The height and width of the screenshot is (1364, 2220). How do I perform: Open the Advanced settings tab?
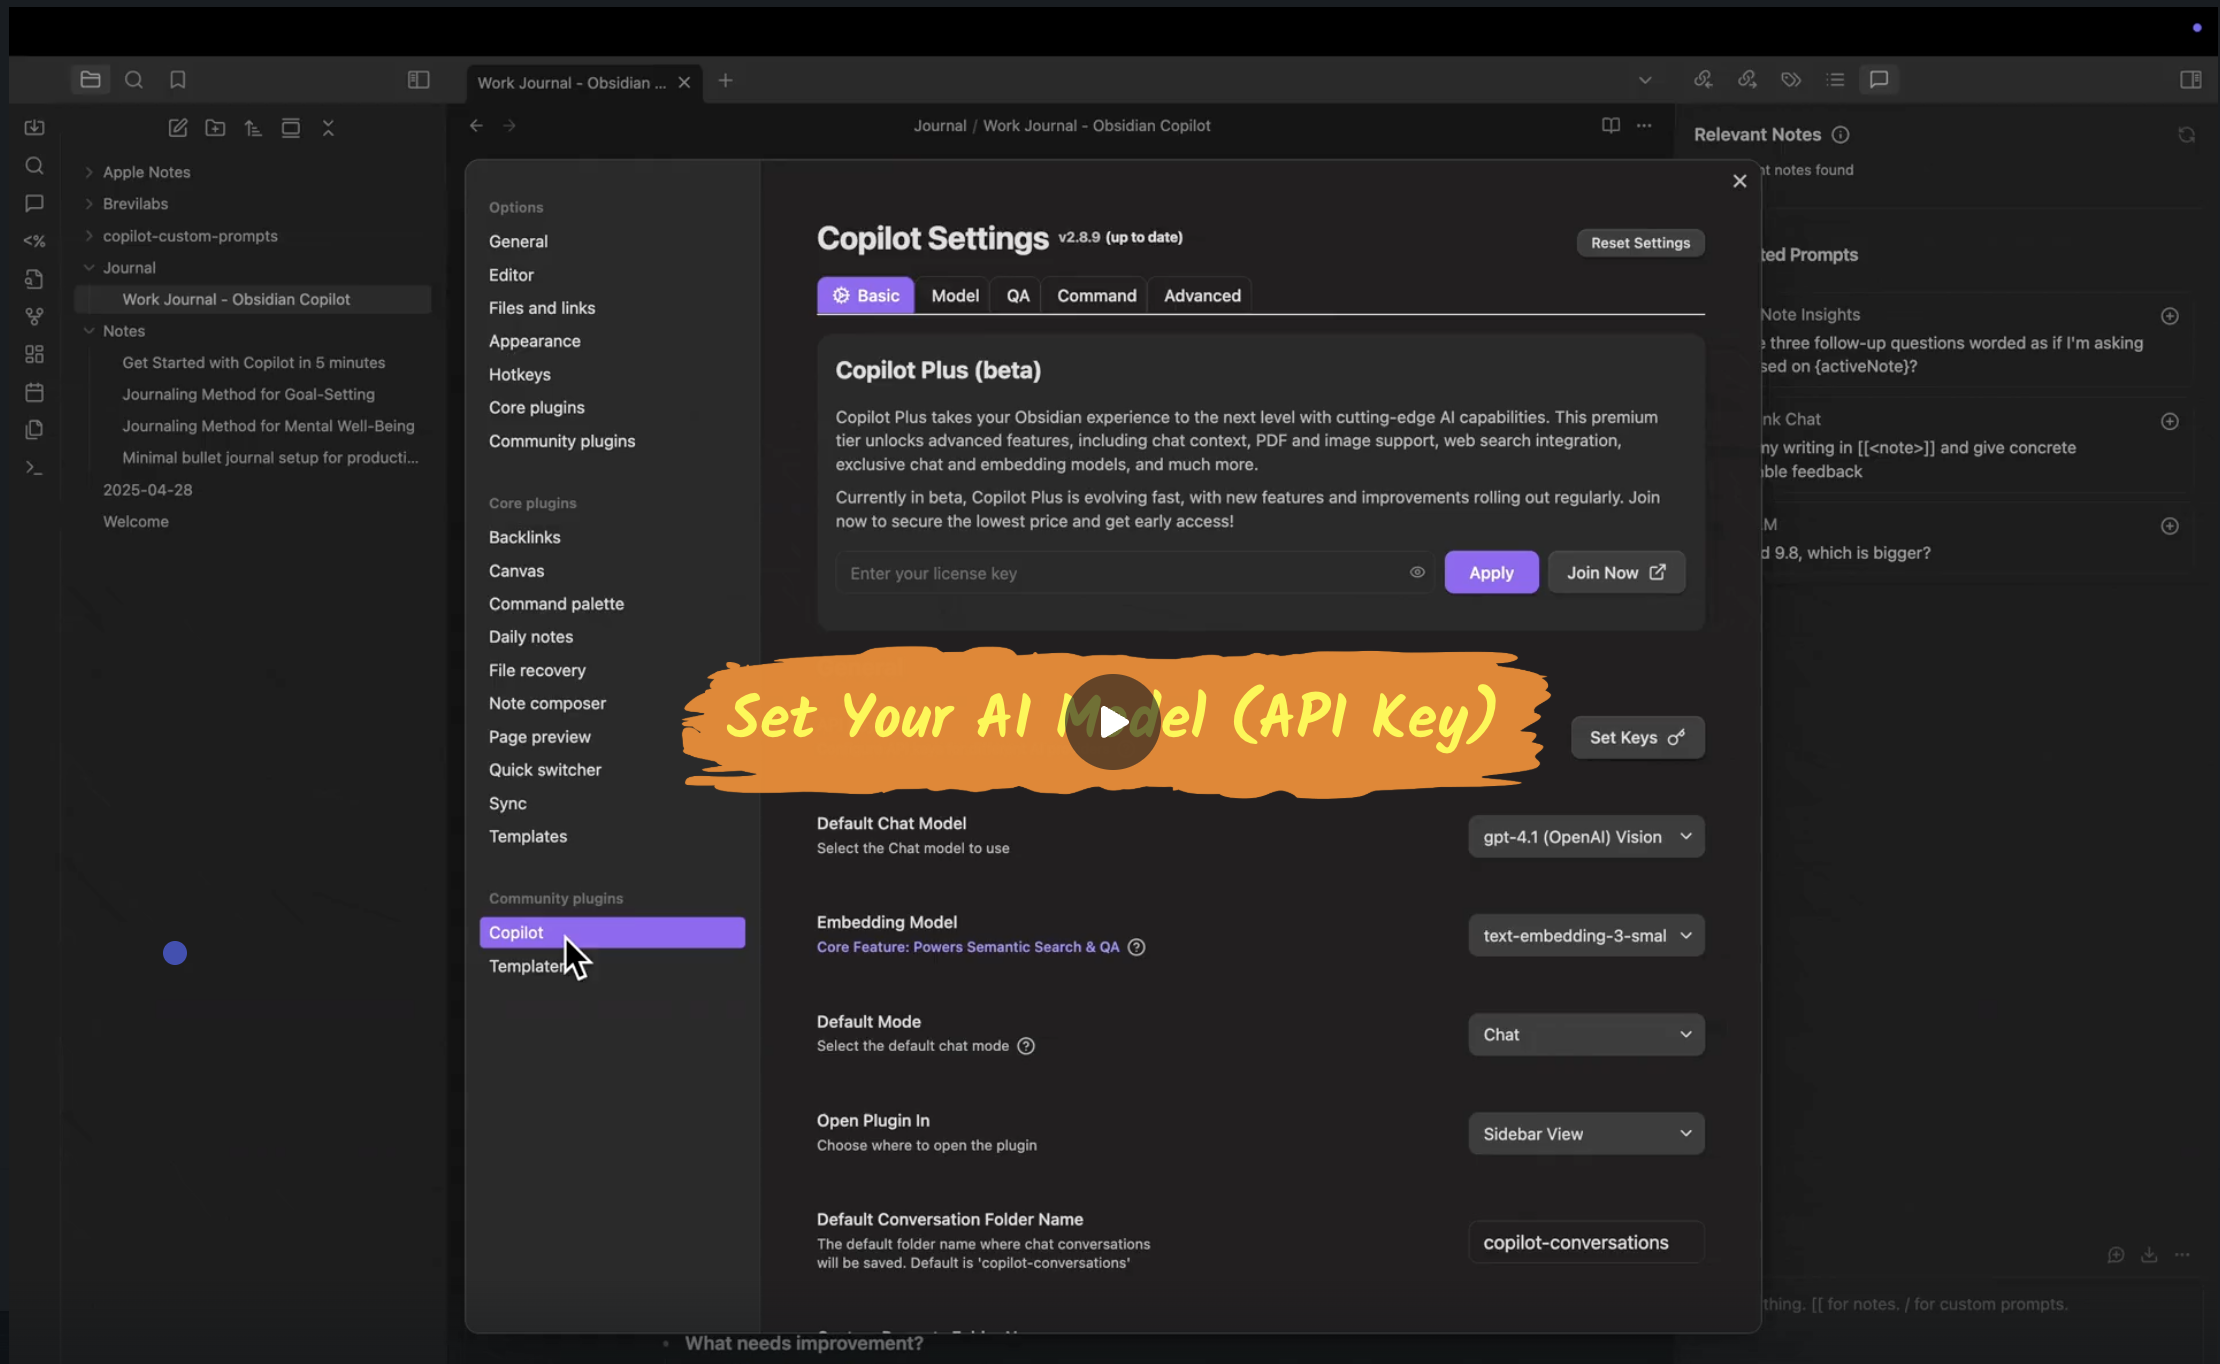coord(1202,296)
